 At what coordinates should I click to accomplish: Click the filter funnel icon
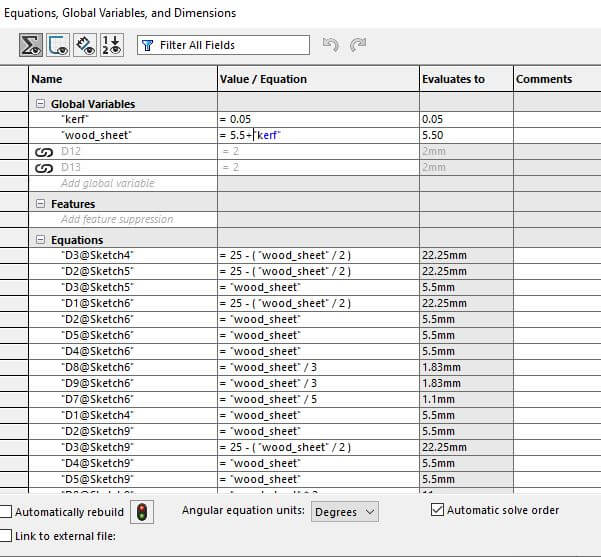click(x=148, y=45)
